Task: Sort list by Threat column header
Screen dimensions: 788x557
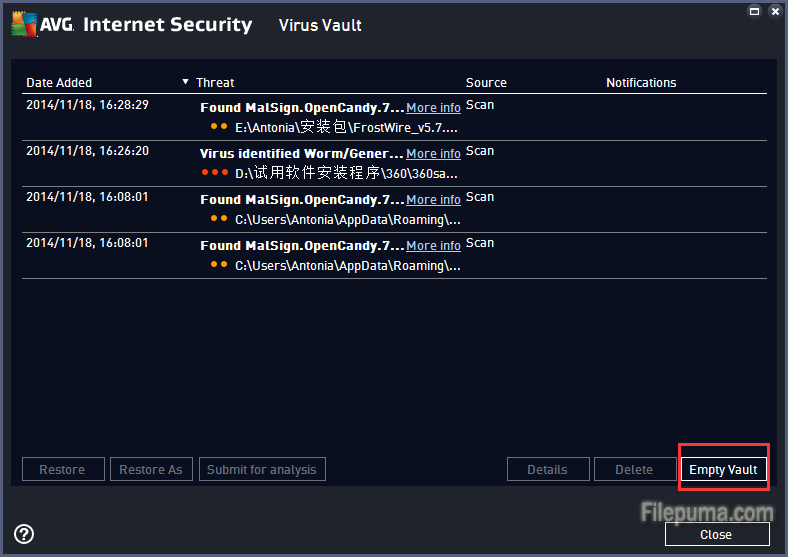Action: [215, 83]
